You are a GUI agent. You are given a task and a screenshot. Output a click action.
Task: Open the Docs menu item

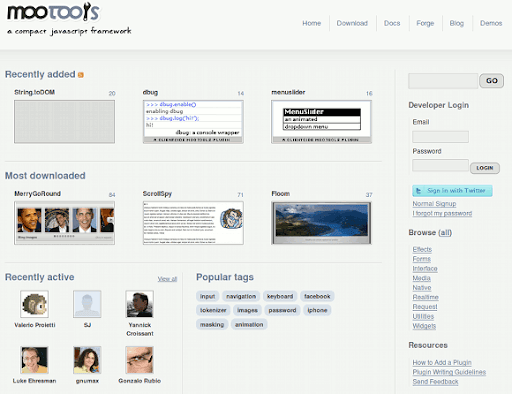[x=392, y=23]
